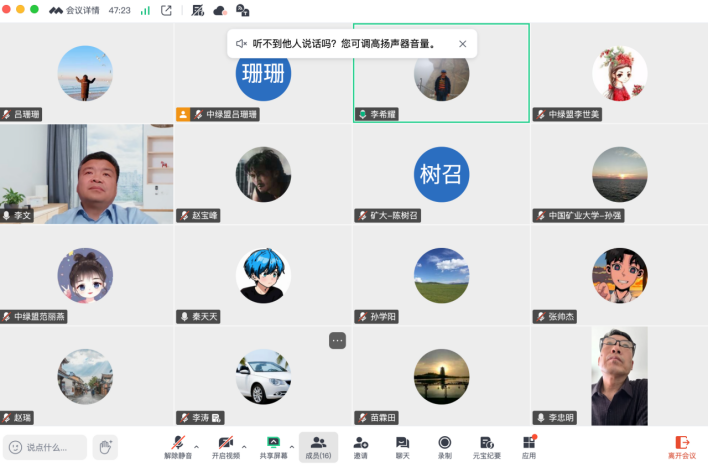The height and width of the screenshot is (467, 708).
Task: Dismiss the speaker volume tip notification
Action: point(462,44)
